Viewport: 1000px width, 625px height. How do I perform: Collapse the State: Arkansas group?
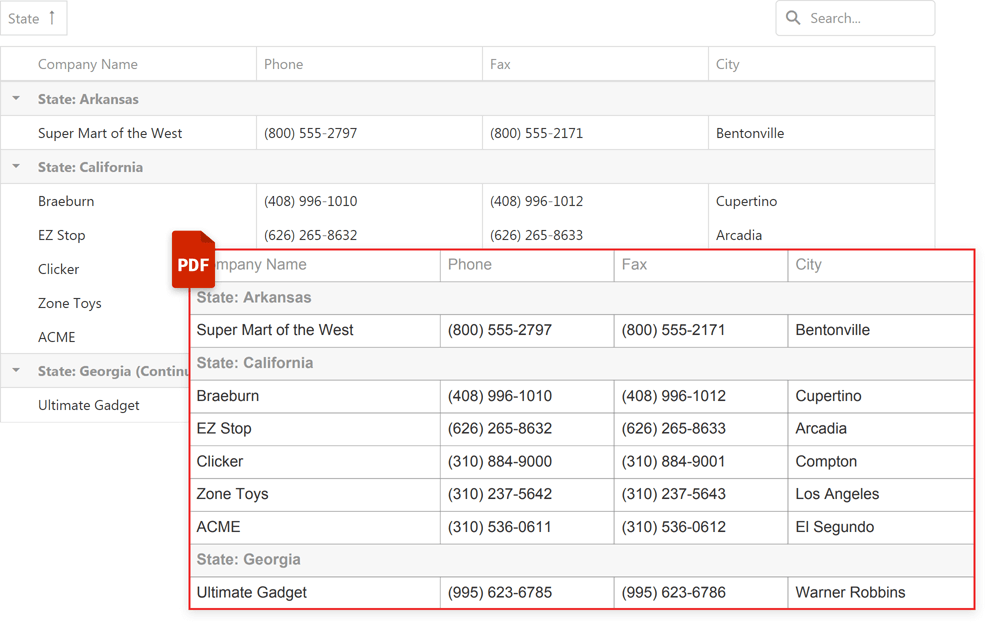click(x=14, y=98)
